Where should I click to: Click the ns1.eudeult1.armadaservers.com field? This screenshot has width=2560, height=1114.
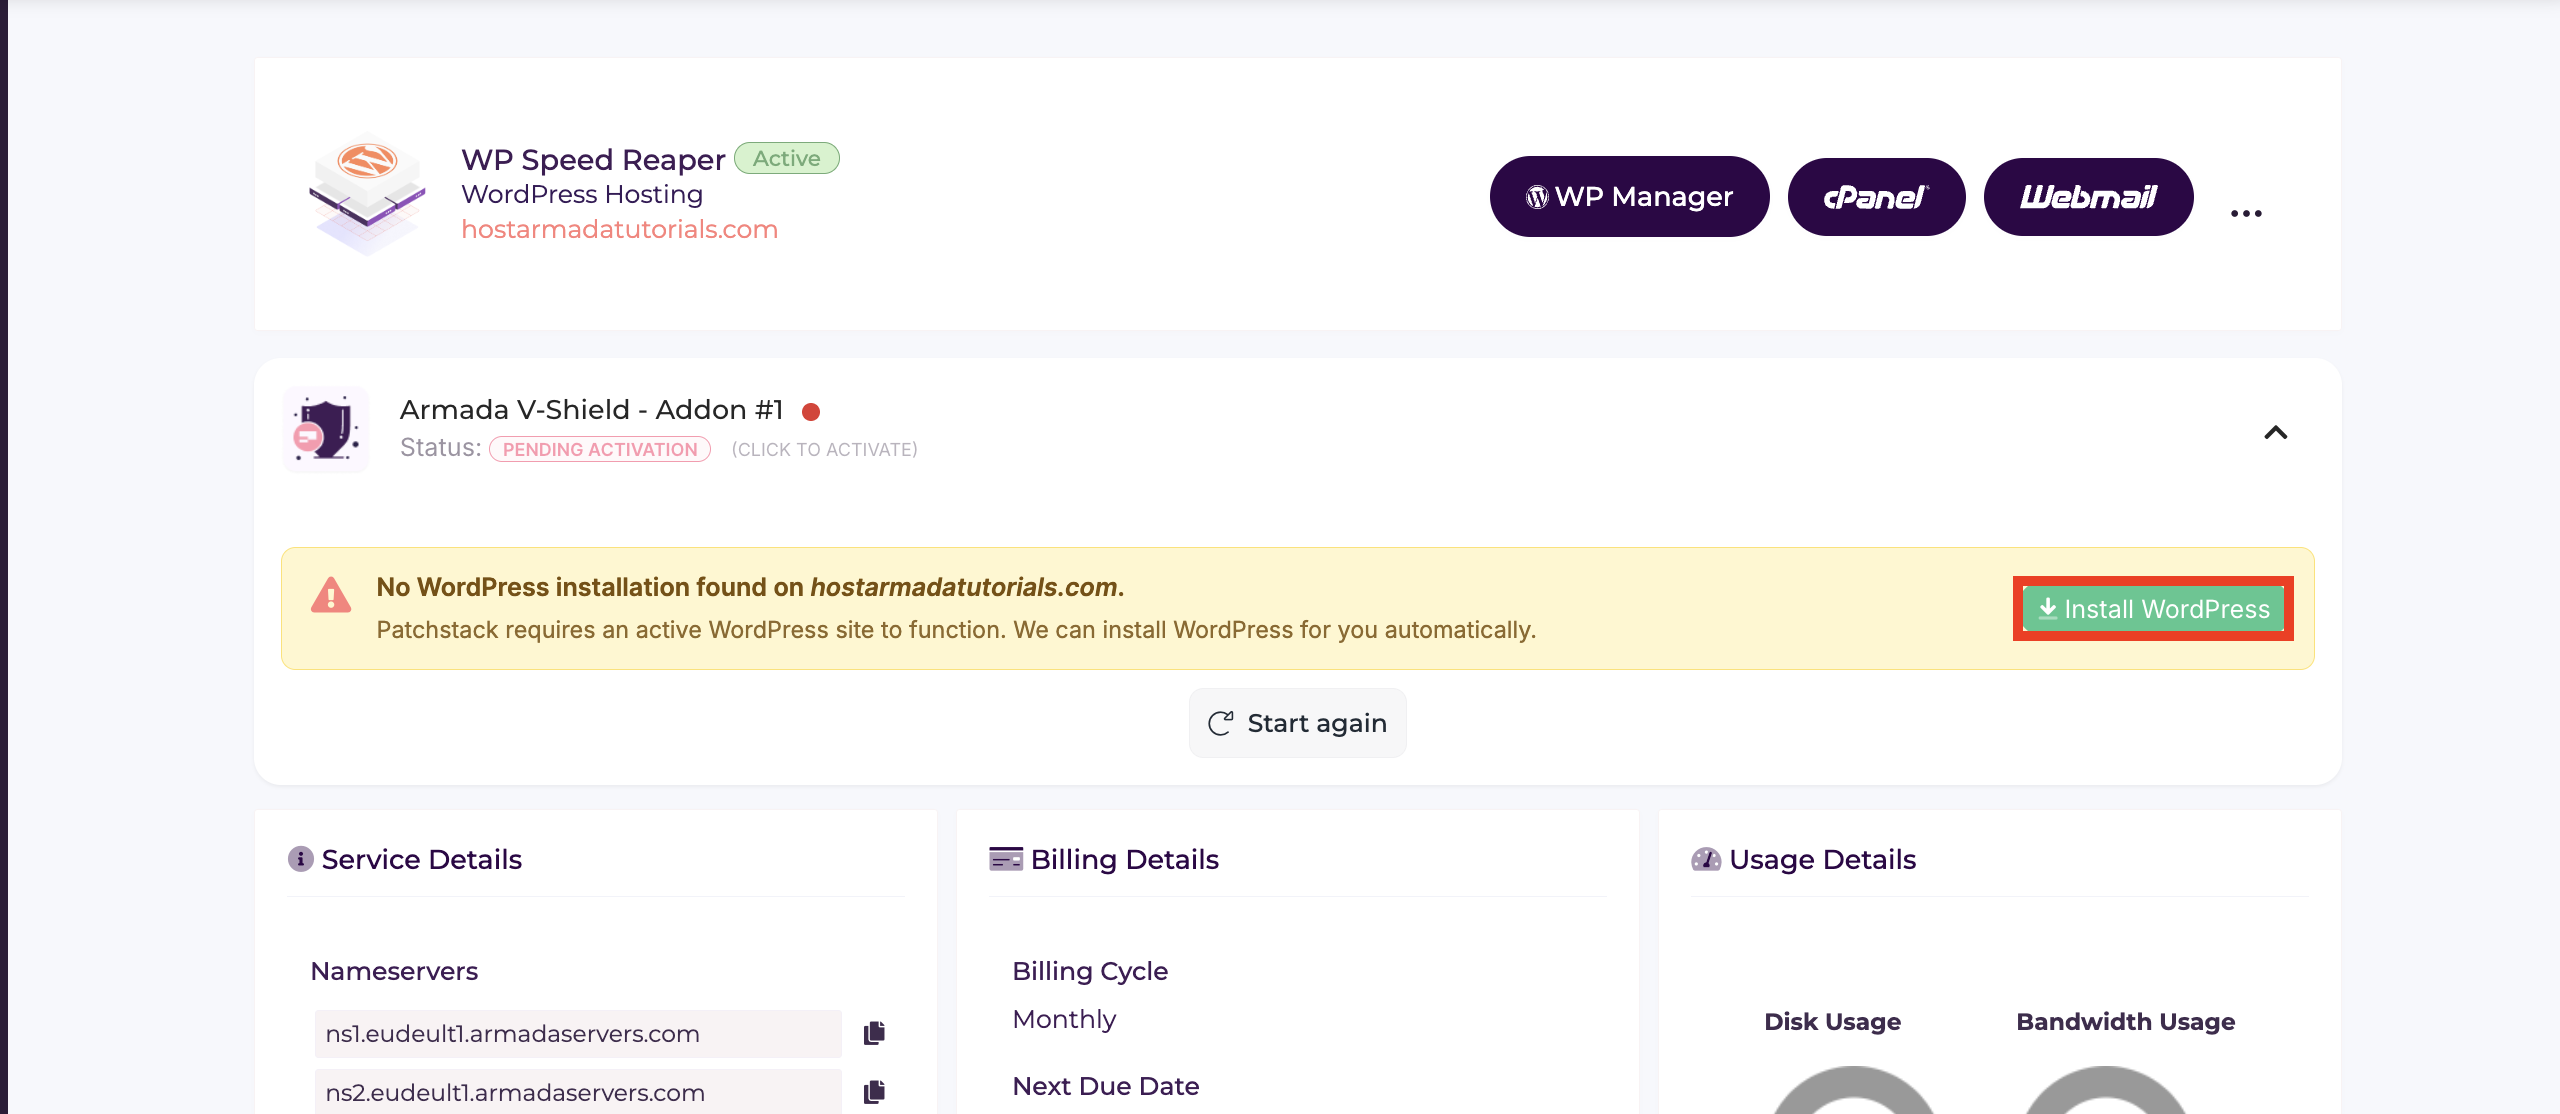[577, 1033]
